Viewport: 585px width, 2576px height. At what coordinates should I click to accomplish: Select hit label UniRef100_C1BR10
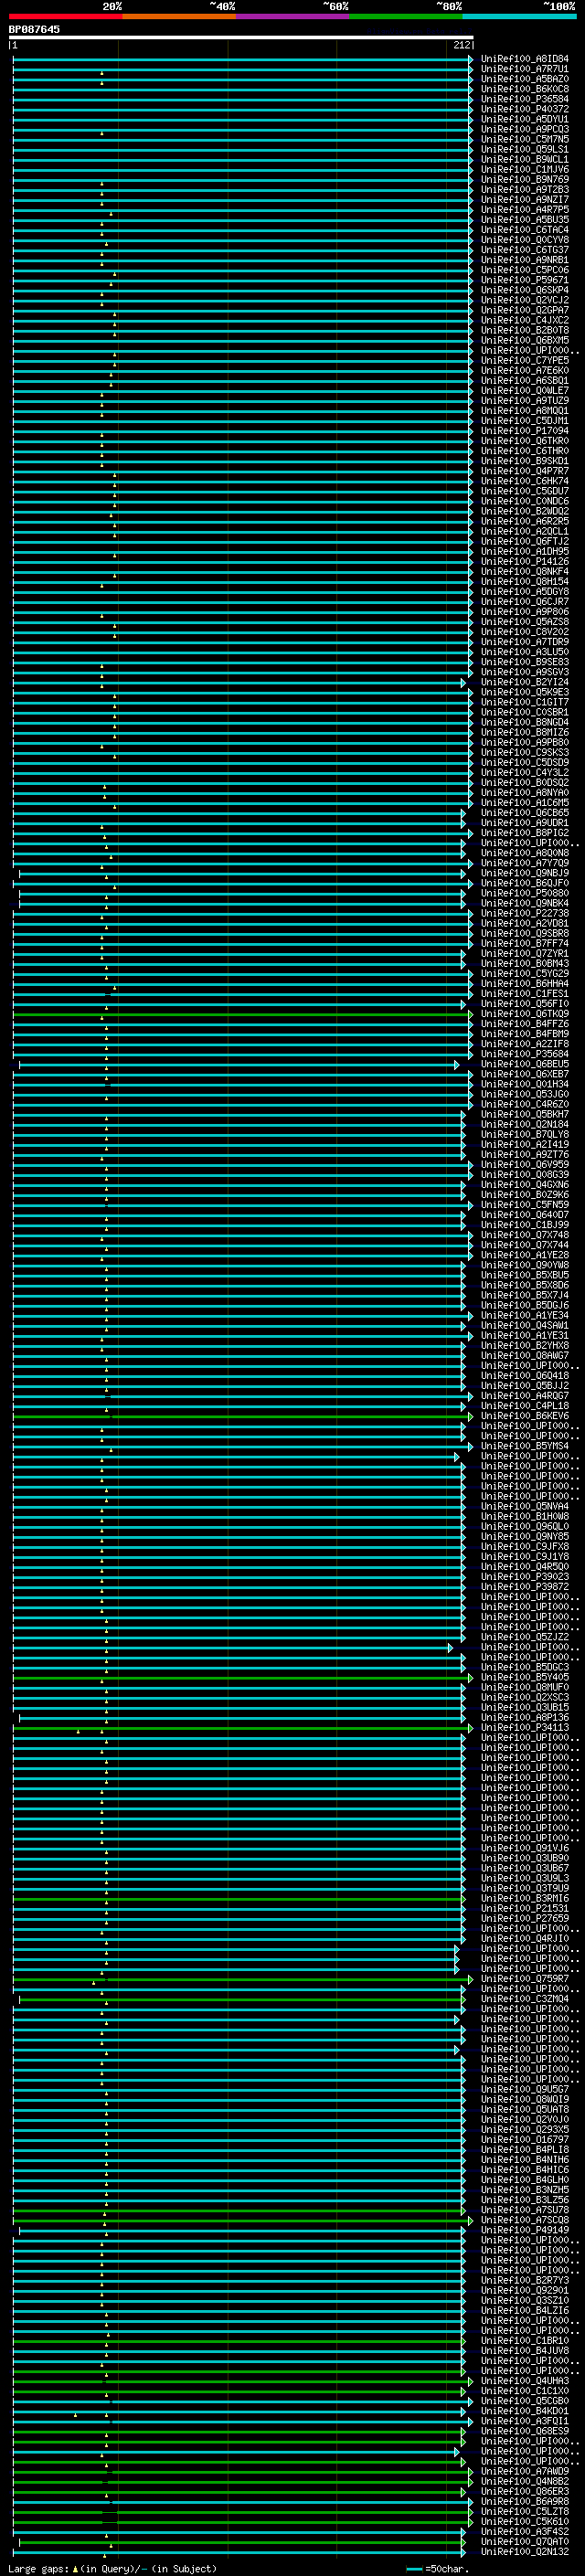tap(525, 2340)
